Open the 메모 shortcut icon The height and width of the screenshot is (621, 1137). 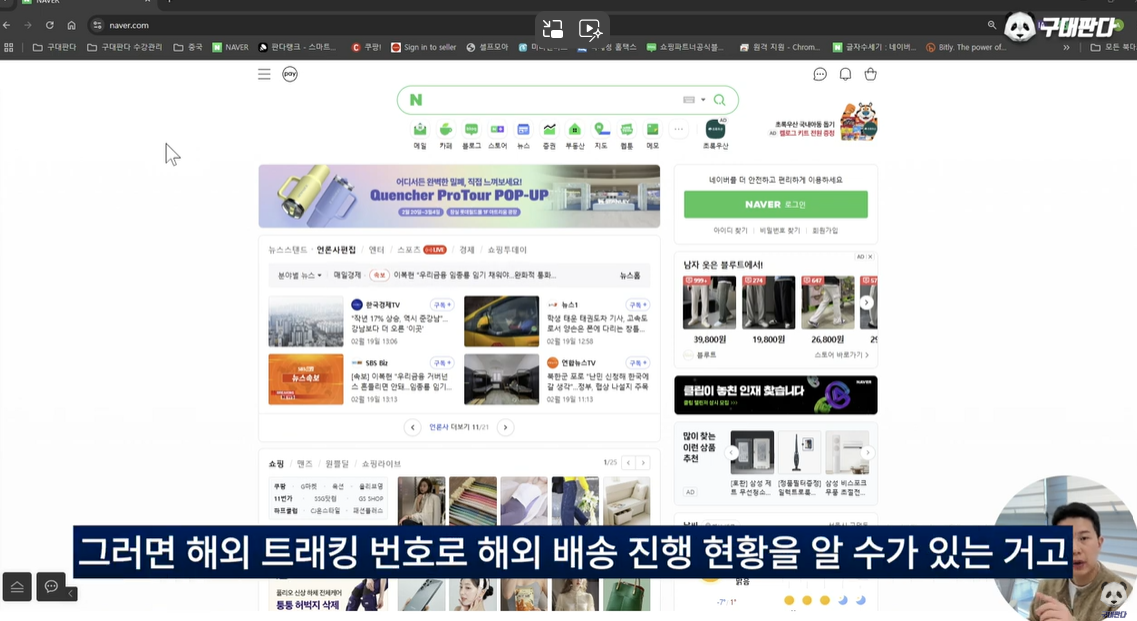pos(653,129)
